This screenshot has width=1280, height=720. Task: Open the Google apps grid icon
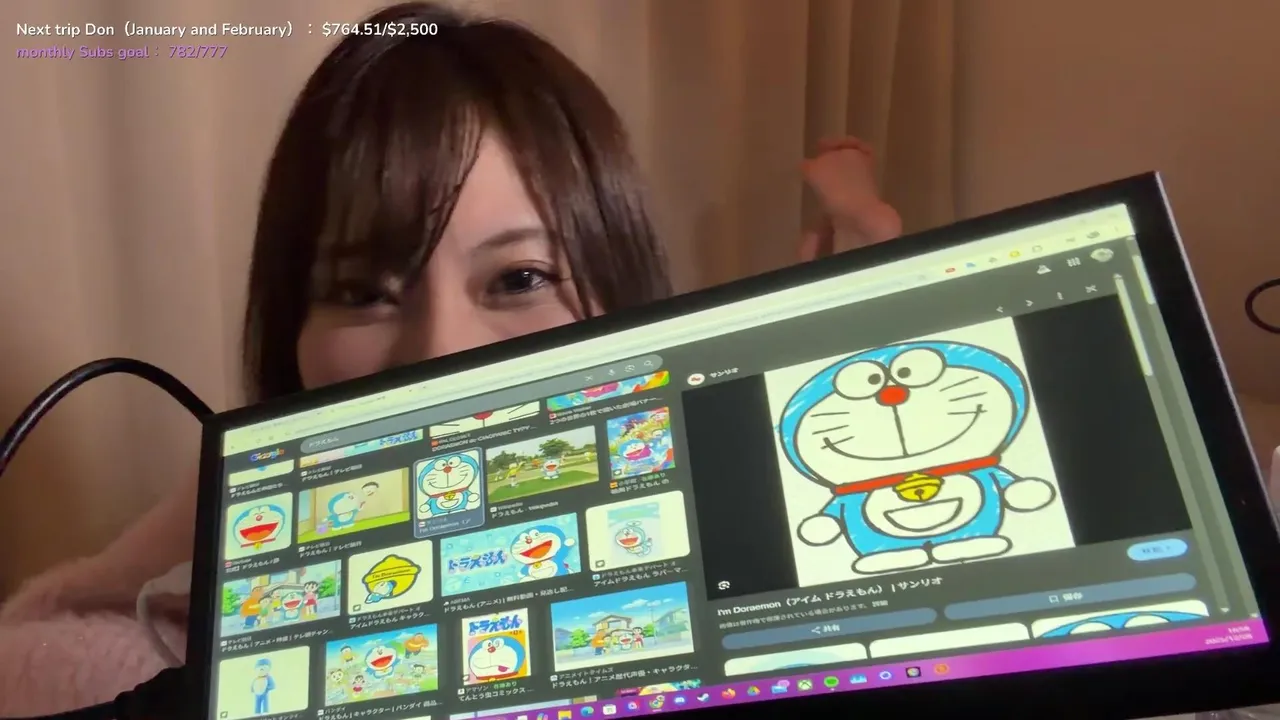coord(1073,261)
